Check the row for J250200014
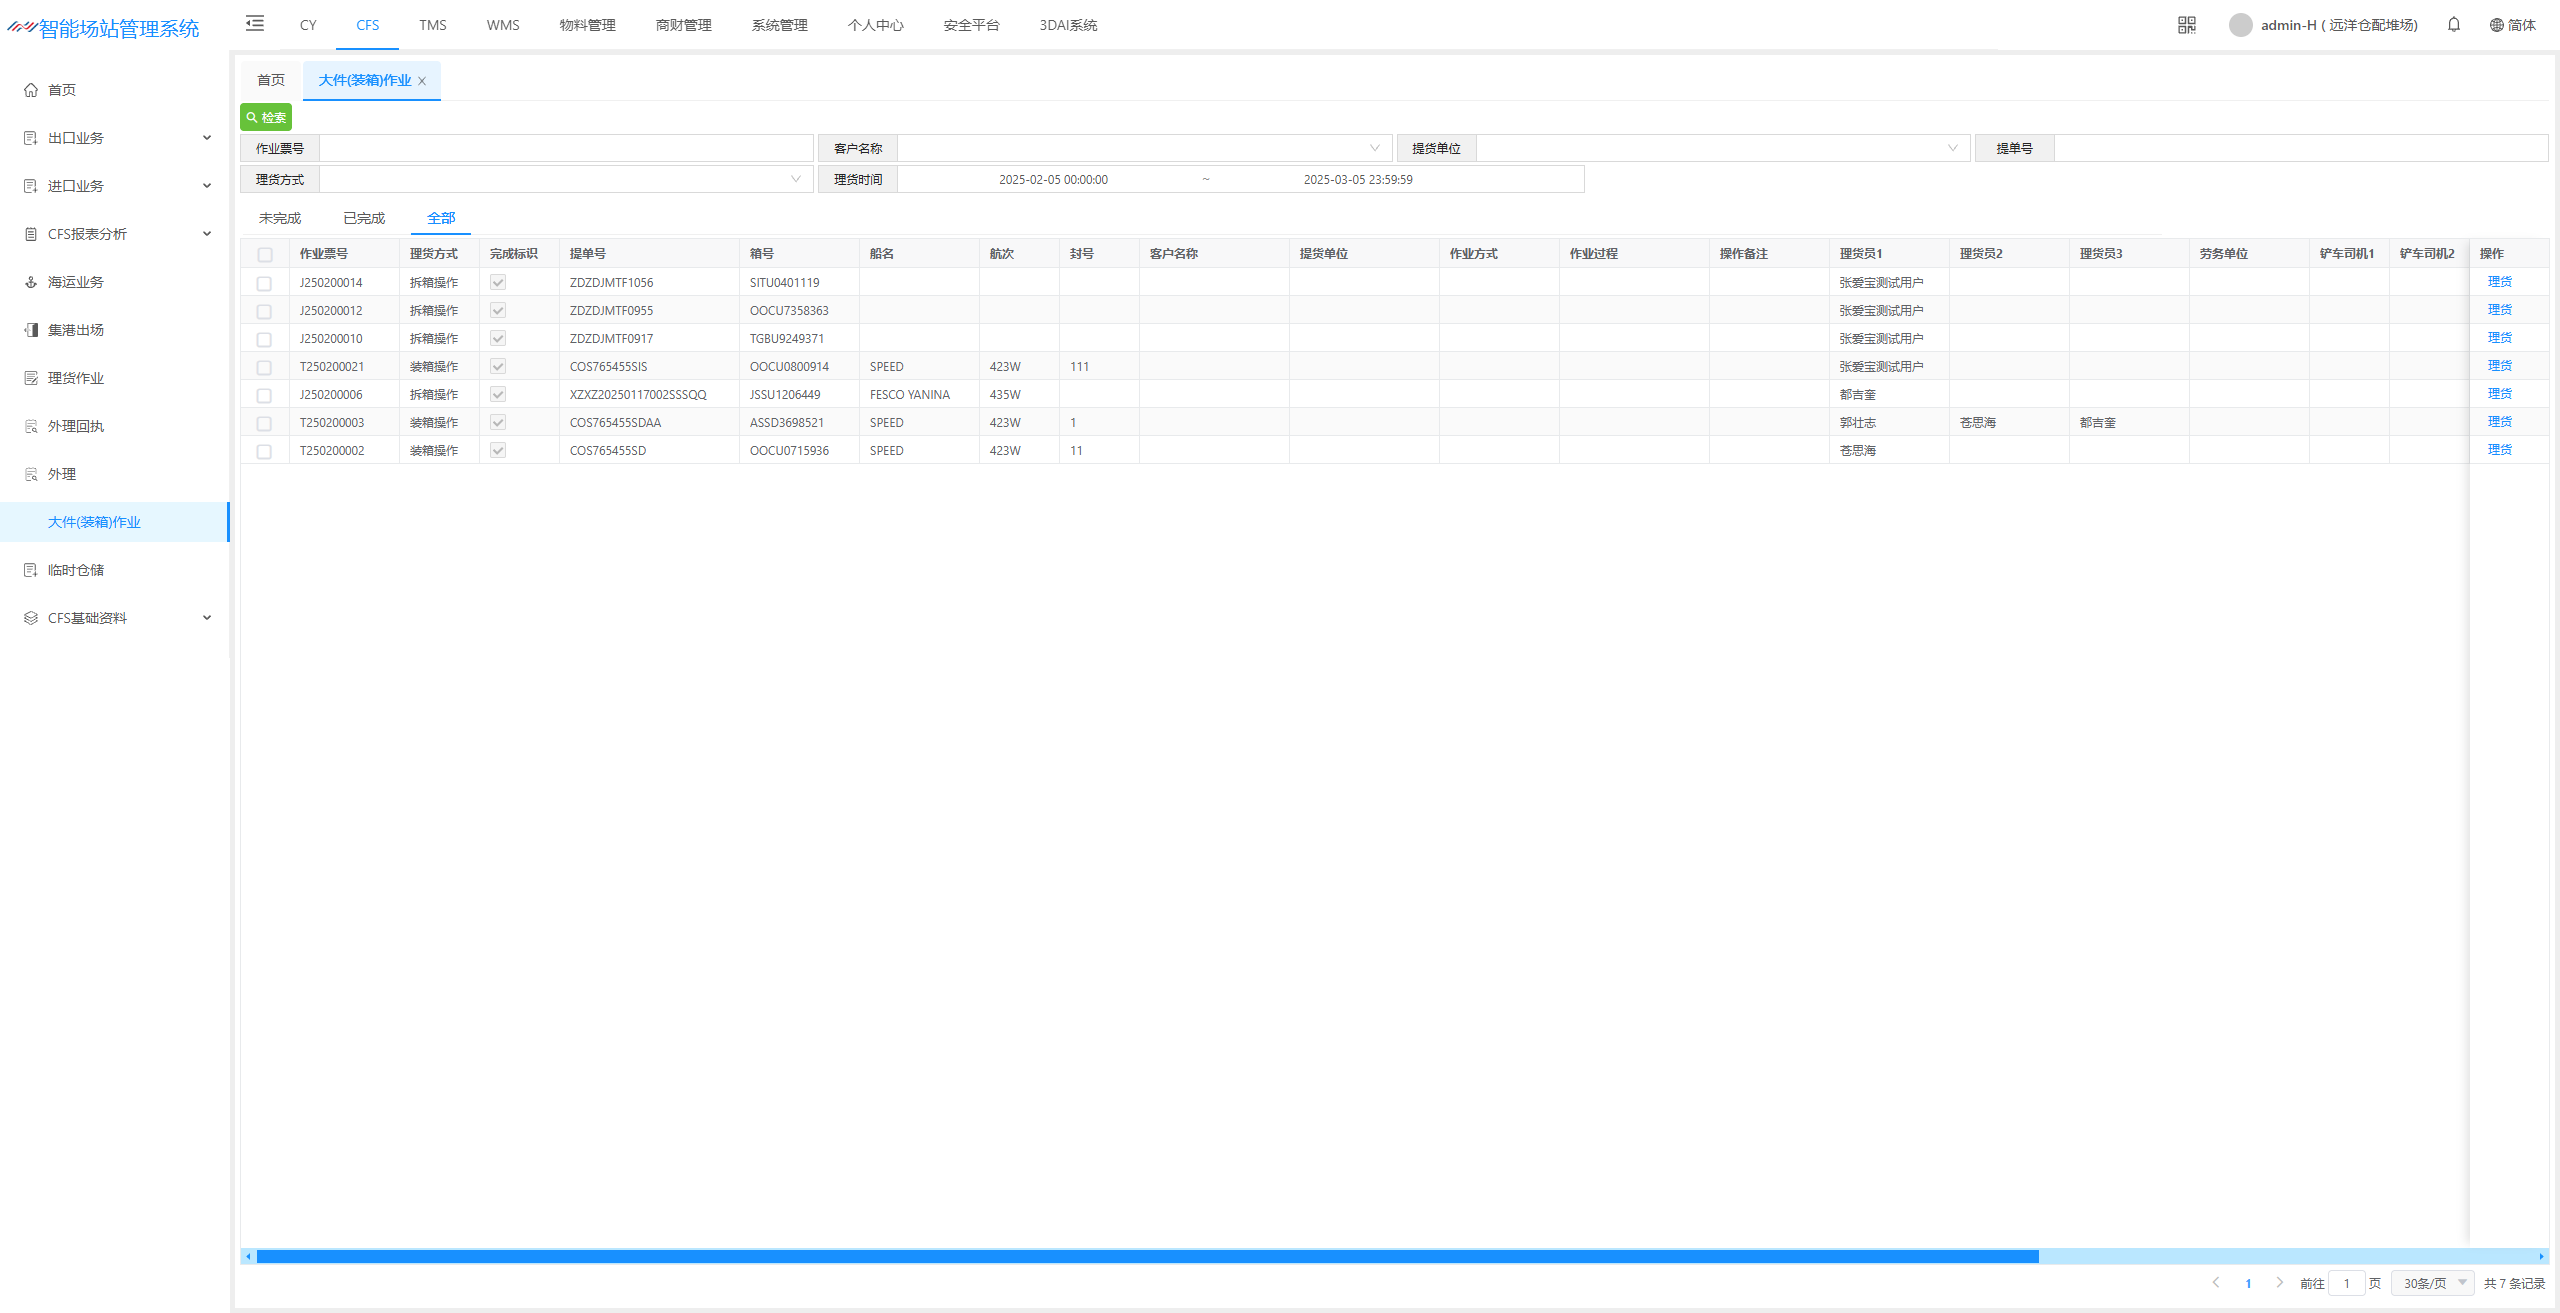2560x1313 pixels. click(264, 284)
